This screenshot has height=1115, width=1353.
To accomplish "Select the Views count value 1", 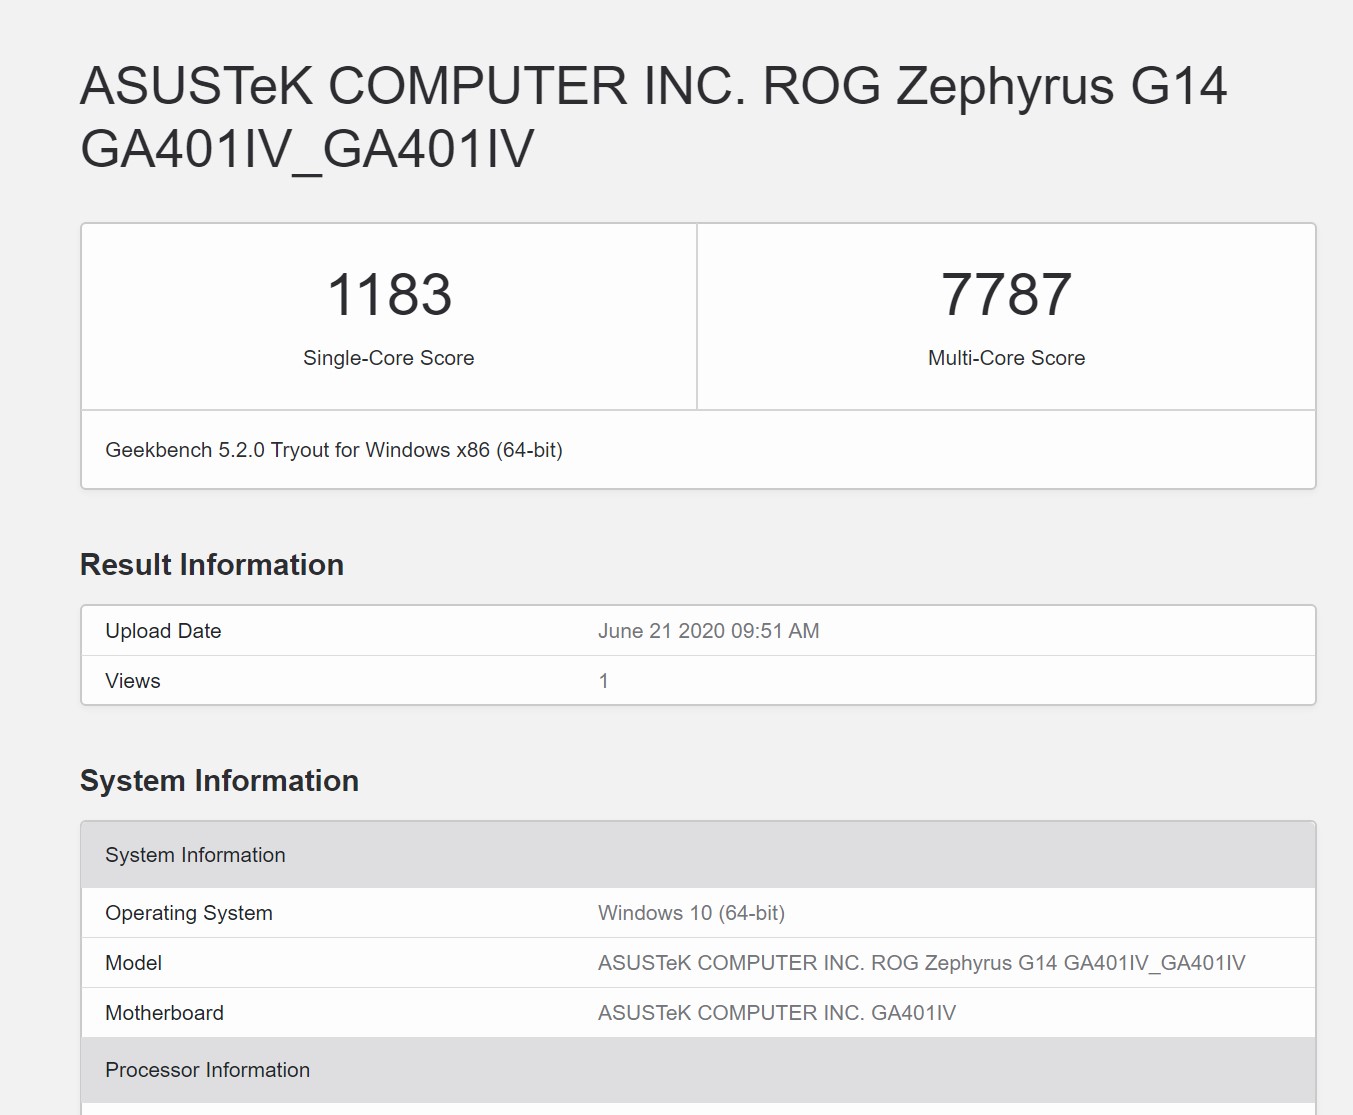I will (x=603, y=681).
